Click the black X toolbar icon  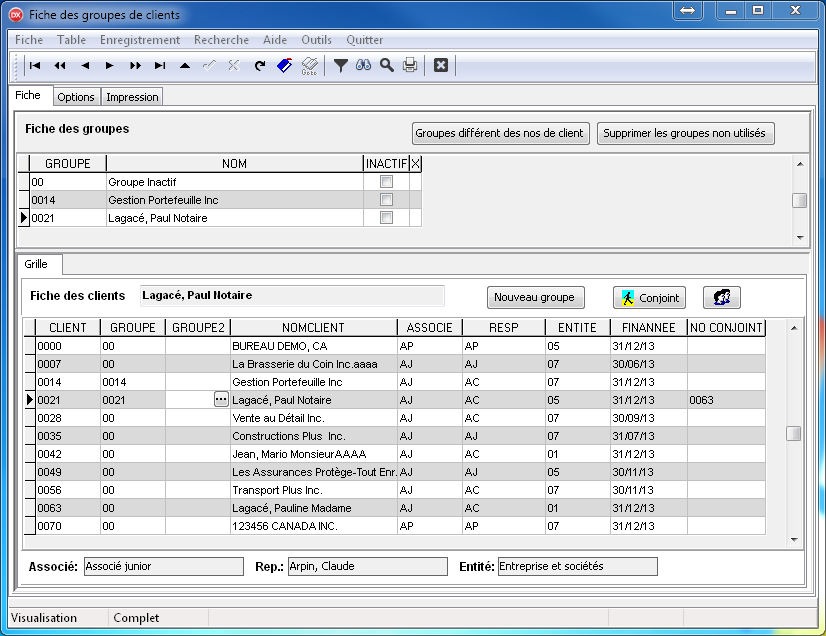tap(440, 66)
